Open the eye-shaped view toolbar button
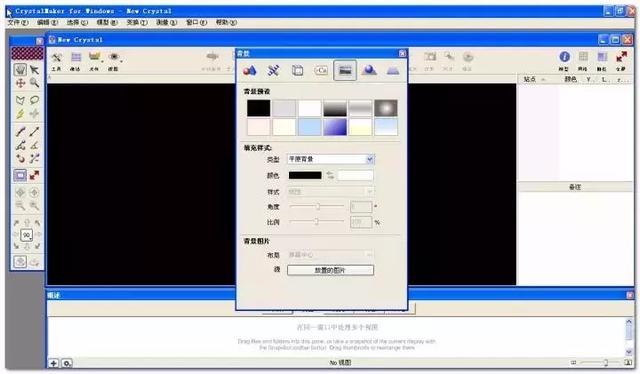Screen dimensions: 640x374 [114, 61]
